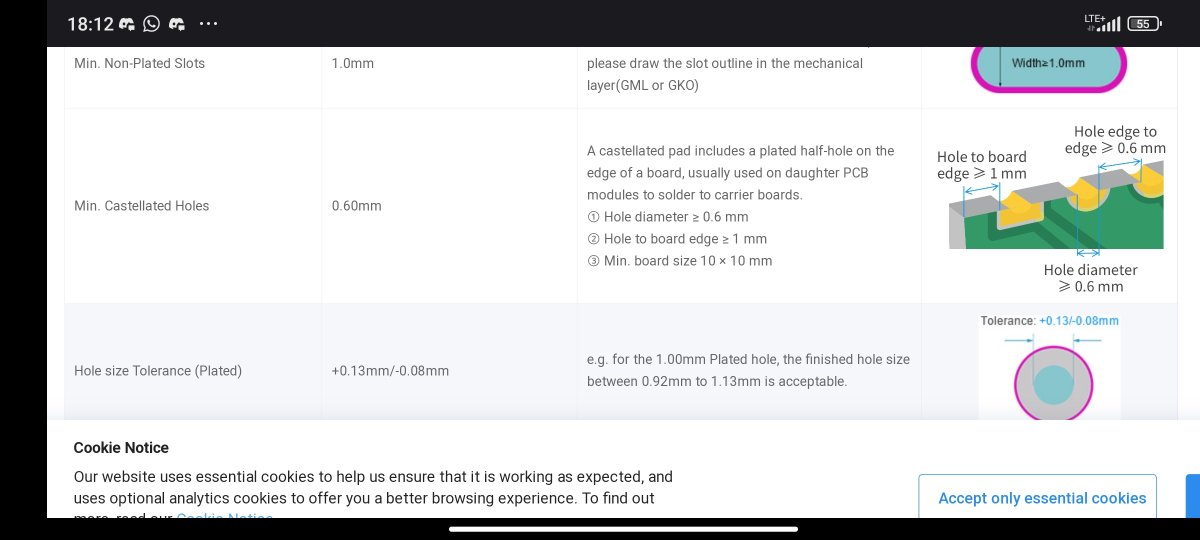Select the Min. Castellated Holes label
The image size is (1200, 540).
click(x=142, y=206)
